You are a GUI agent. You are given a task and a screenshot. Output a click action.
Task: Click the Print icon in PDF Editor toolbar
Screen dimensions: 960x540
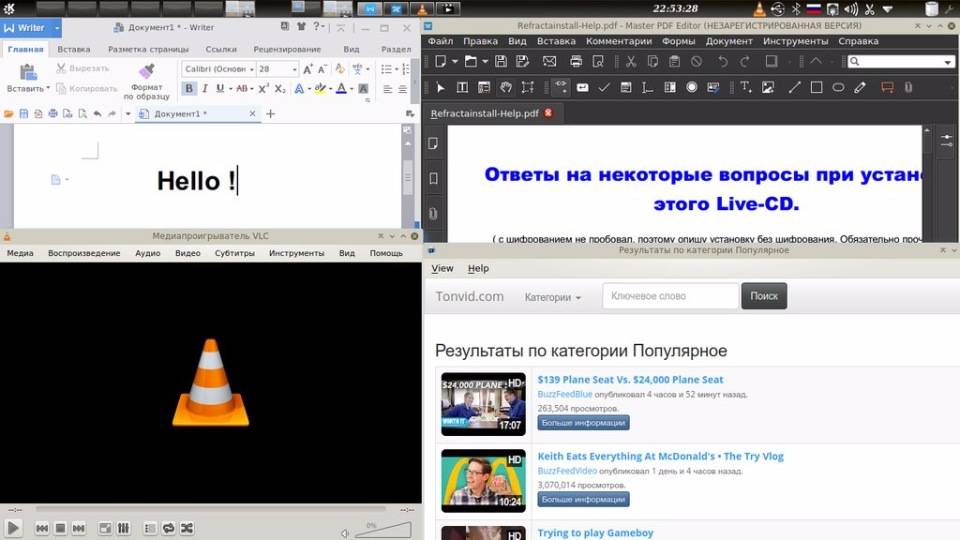[576, 61]
